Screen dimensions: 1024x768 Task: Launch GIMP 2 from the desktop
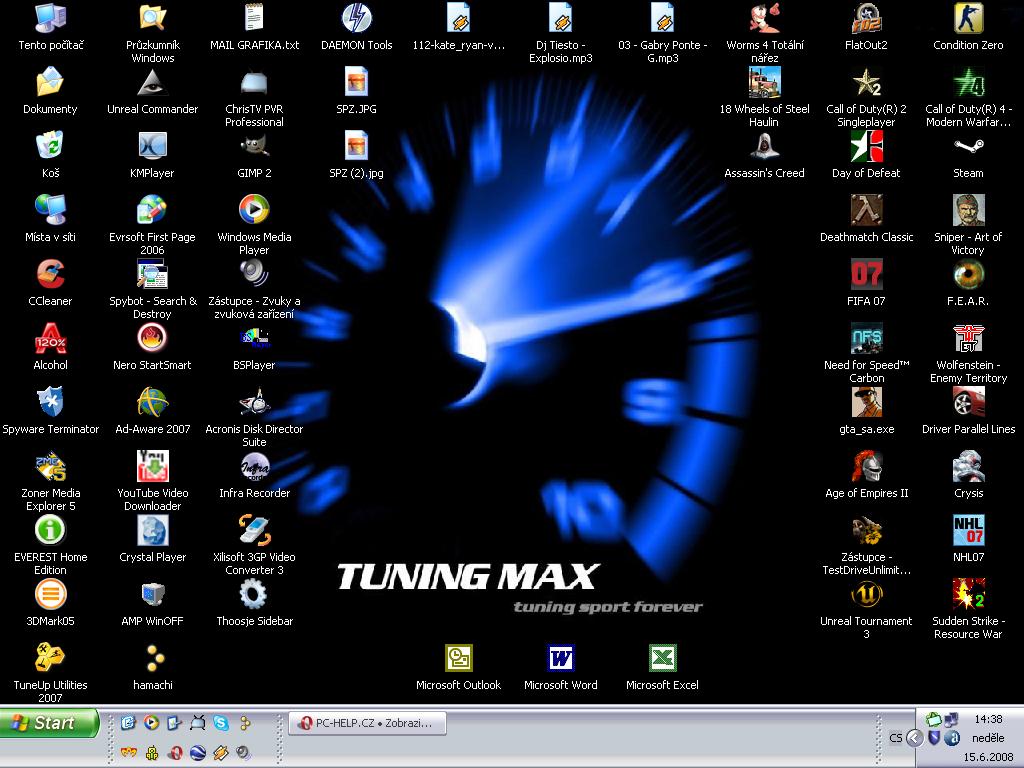(254, 146)
